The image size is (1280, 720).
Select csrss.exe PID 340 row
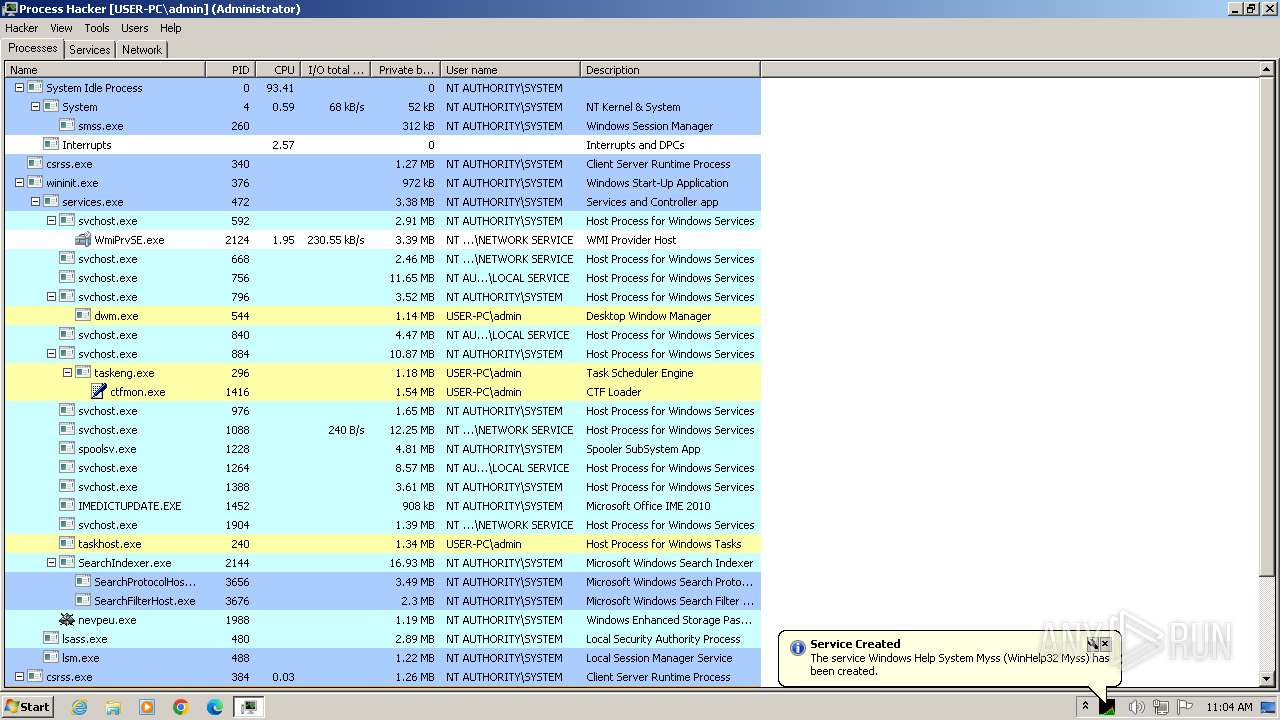[x=383, y=164]
